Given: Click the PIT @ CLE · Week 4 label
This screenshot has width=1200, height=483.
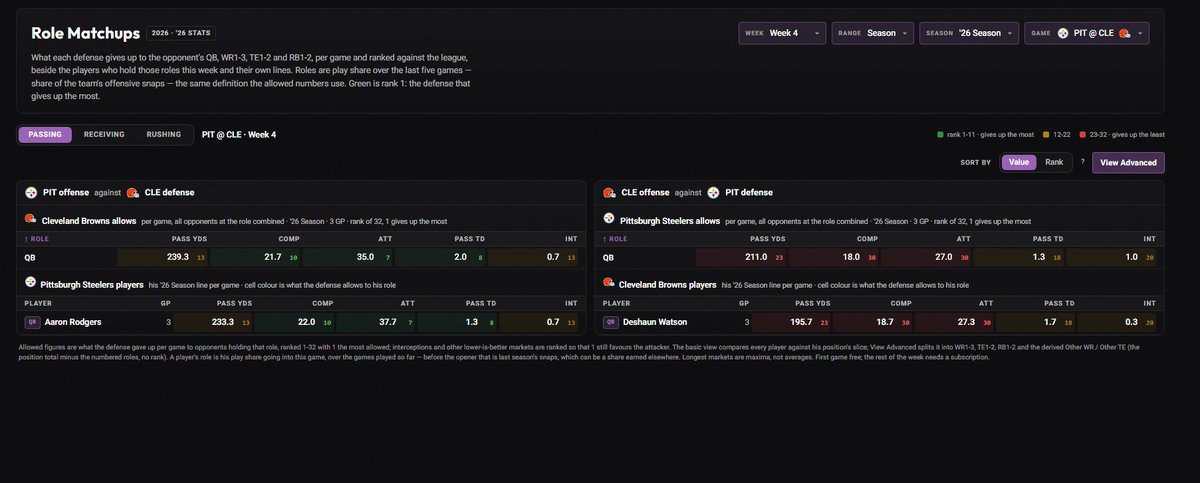Looking at the screenshot, I should click(239, 135).
